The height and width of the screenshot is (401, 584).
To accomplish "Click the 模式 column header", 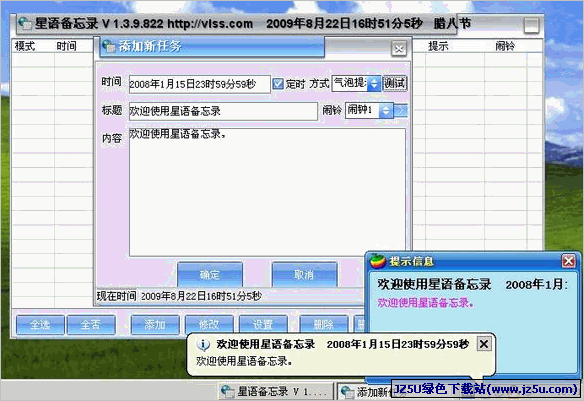I will pyautogui.click(x=25, y=46).
